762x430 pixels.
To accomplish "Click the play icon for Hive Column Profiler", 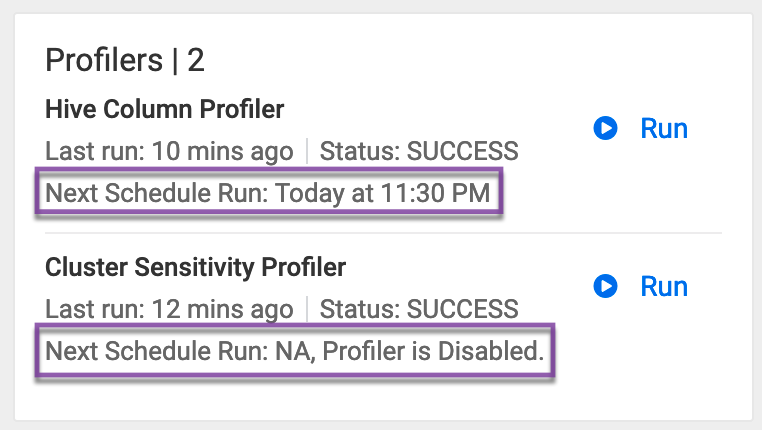I will coord(605,129).
